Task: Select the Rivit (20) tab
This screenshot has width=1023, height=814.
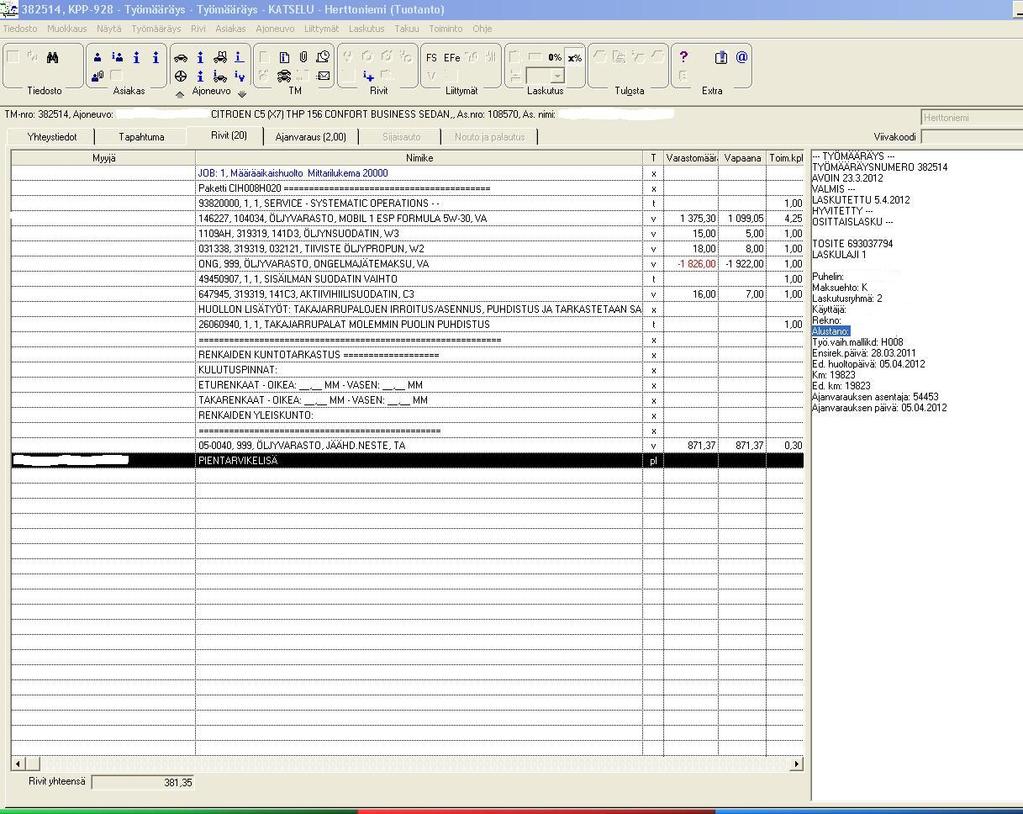Action: click(x=228, y=136)
